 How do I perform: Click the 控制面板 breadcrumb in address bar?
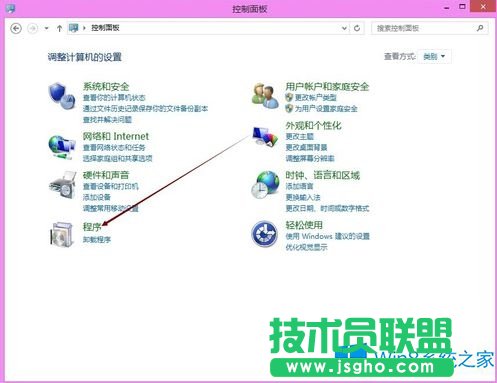105,28
